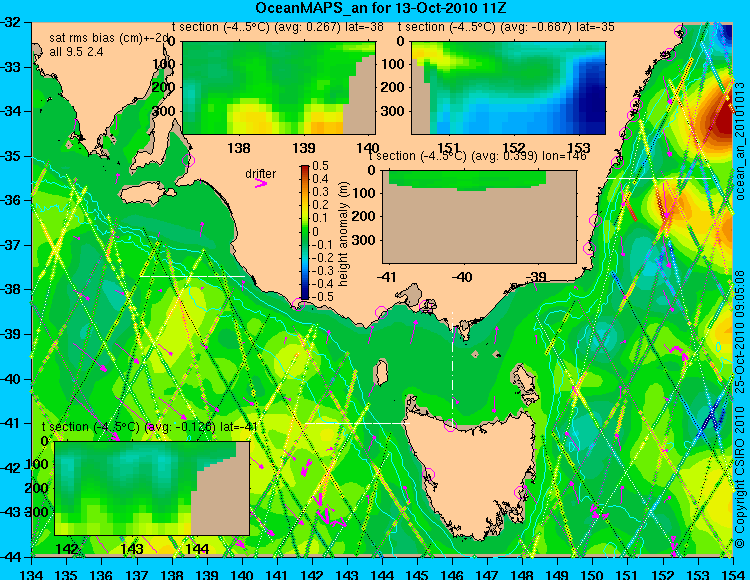Click the height anomaly color bar
Image resolution: width=750 pixels, height=580 pixels.
pyautogui.click(x=305, y=233)
